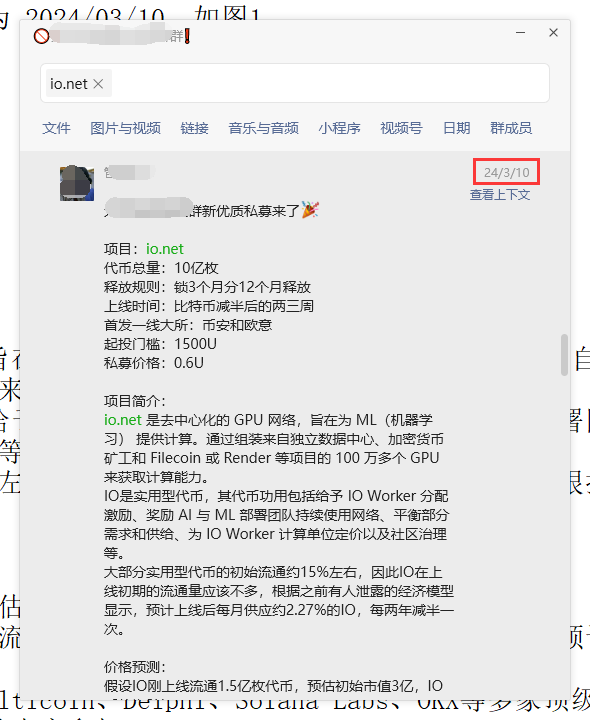590x720 pixels.
Task: Click the red exclamation mark icon
Action: coord(187,36)
